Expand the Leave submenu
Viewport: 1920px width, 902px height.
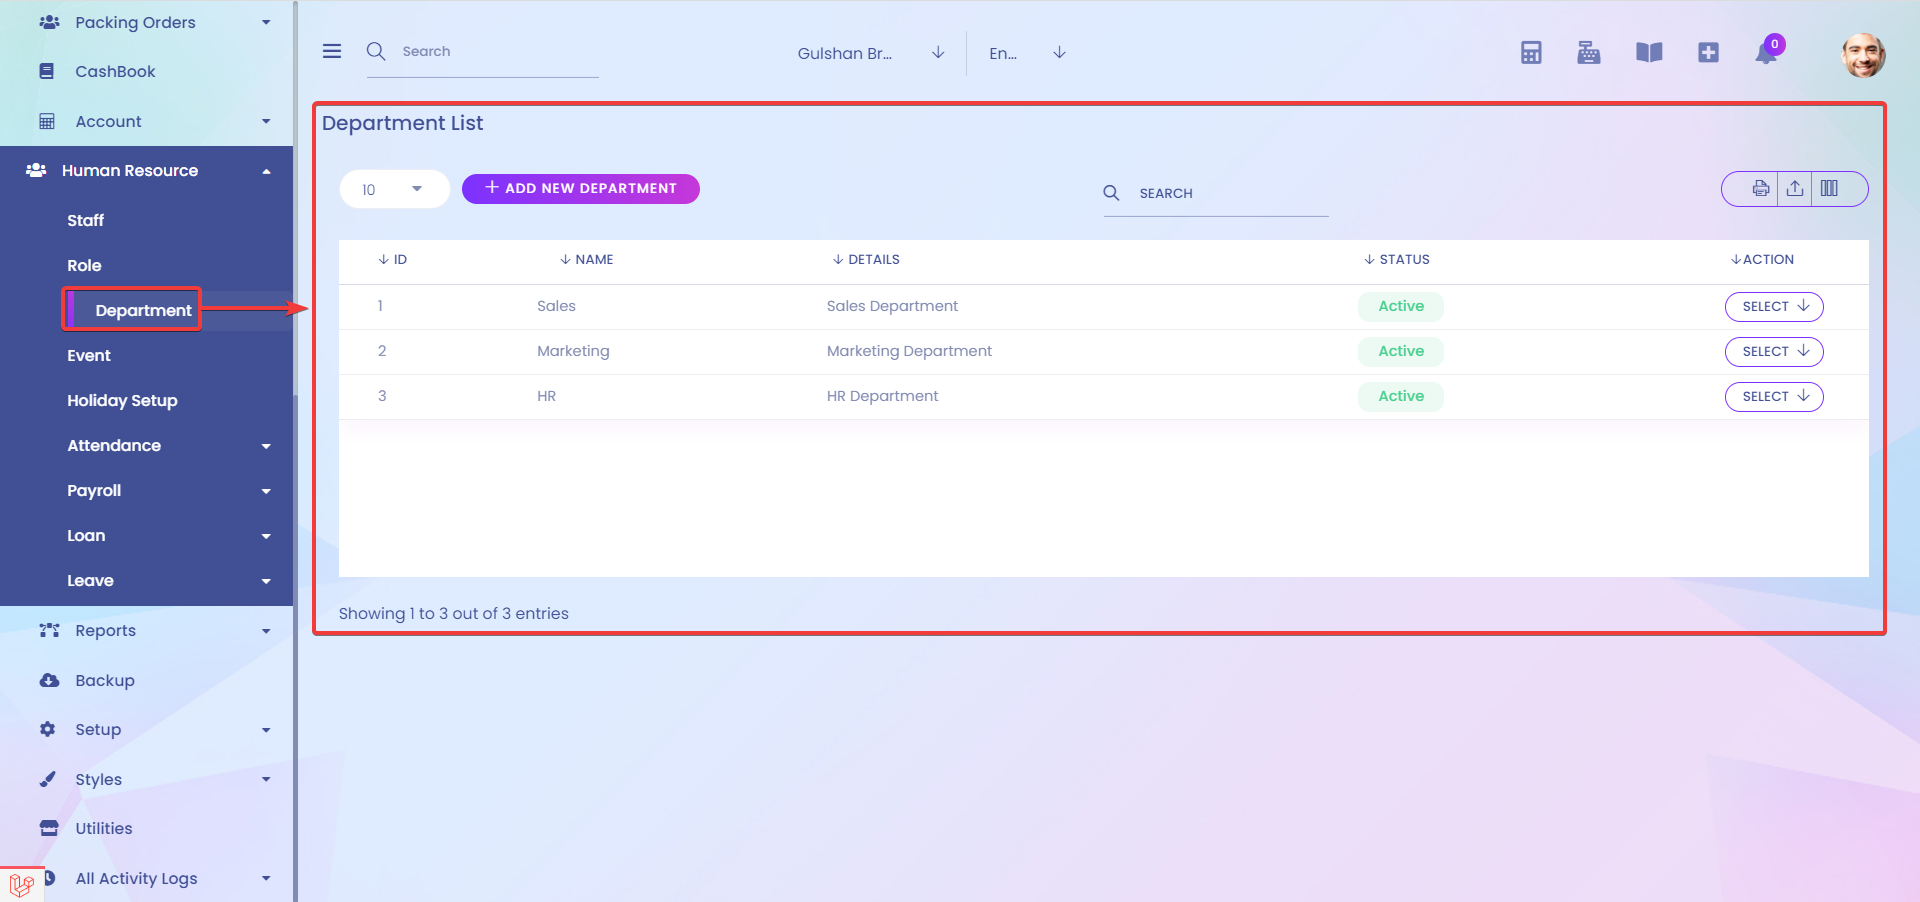point(266,581)
